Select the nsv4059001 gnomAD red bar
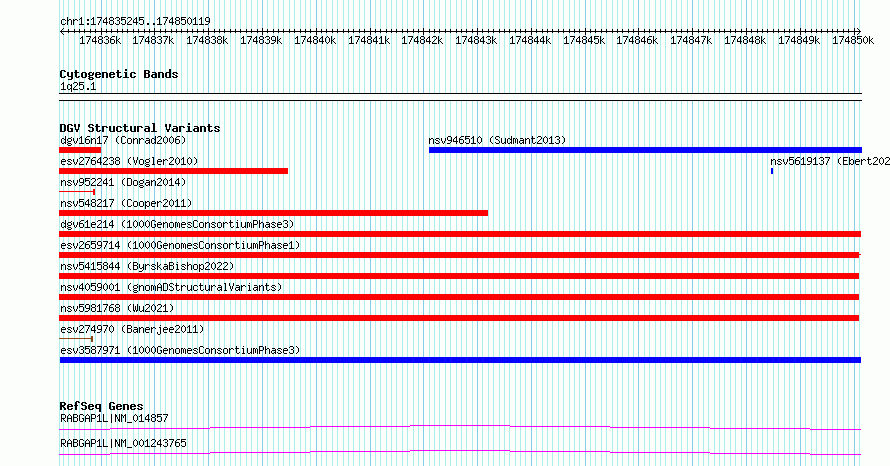Image resolution: width=890 pixels, height=466 pixels. (459, 297)
